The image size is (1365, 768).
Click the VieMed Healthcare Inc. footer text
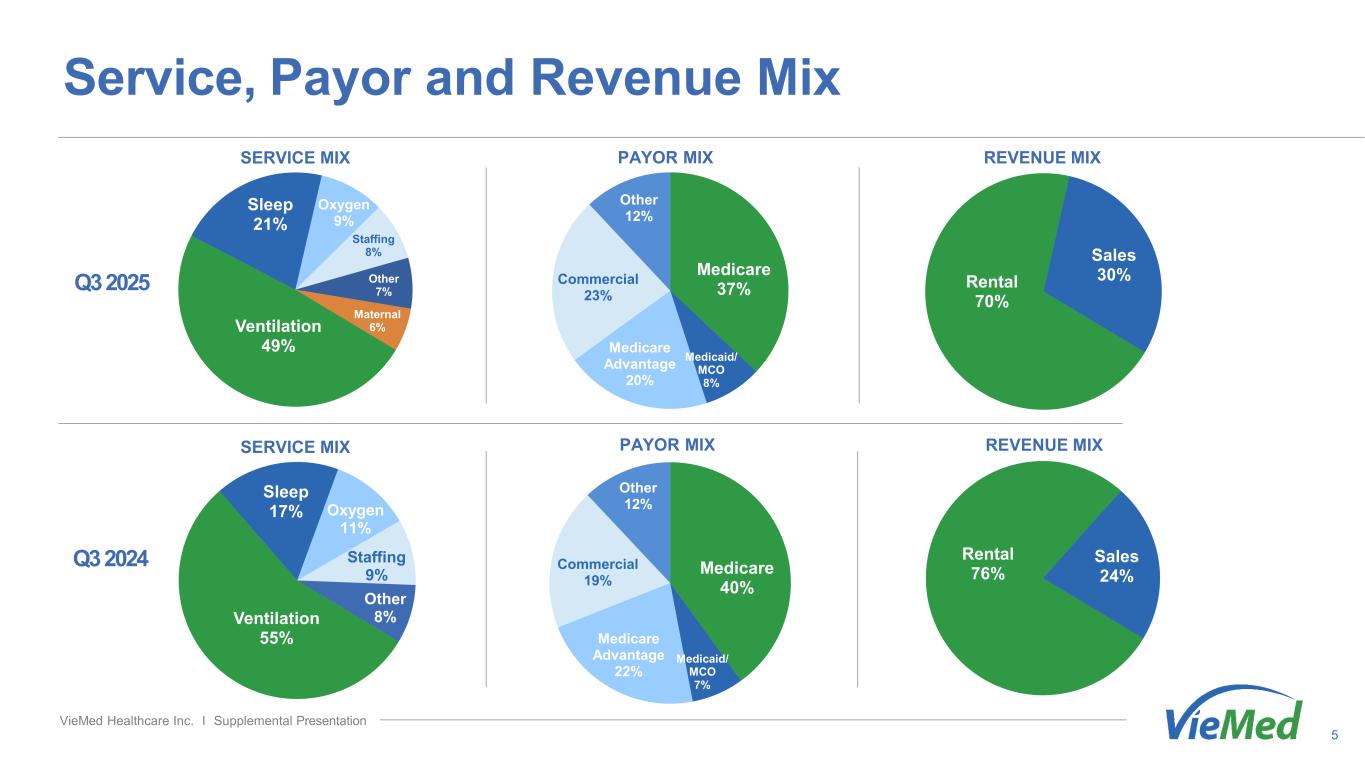(x=213, y=721)
